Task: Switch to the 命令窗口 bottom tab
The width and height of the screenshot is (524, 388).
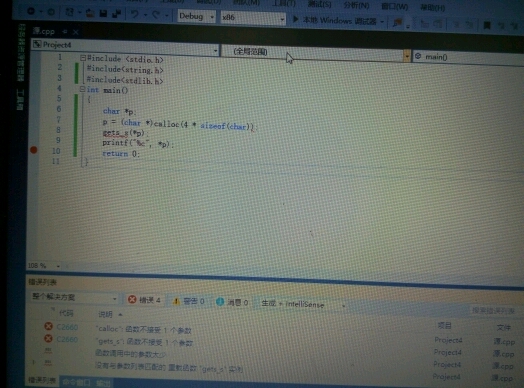Action: (76, 382)
